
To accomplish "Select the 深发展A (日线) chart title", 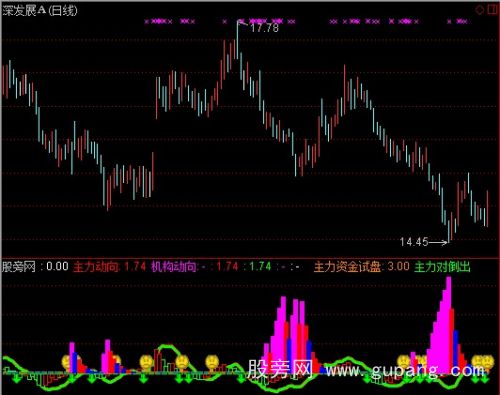I will point(40,11).
